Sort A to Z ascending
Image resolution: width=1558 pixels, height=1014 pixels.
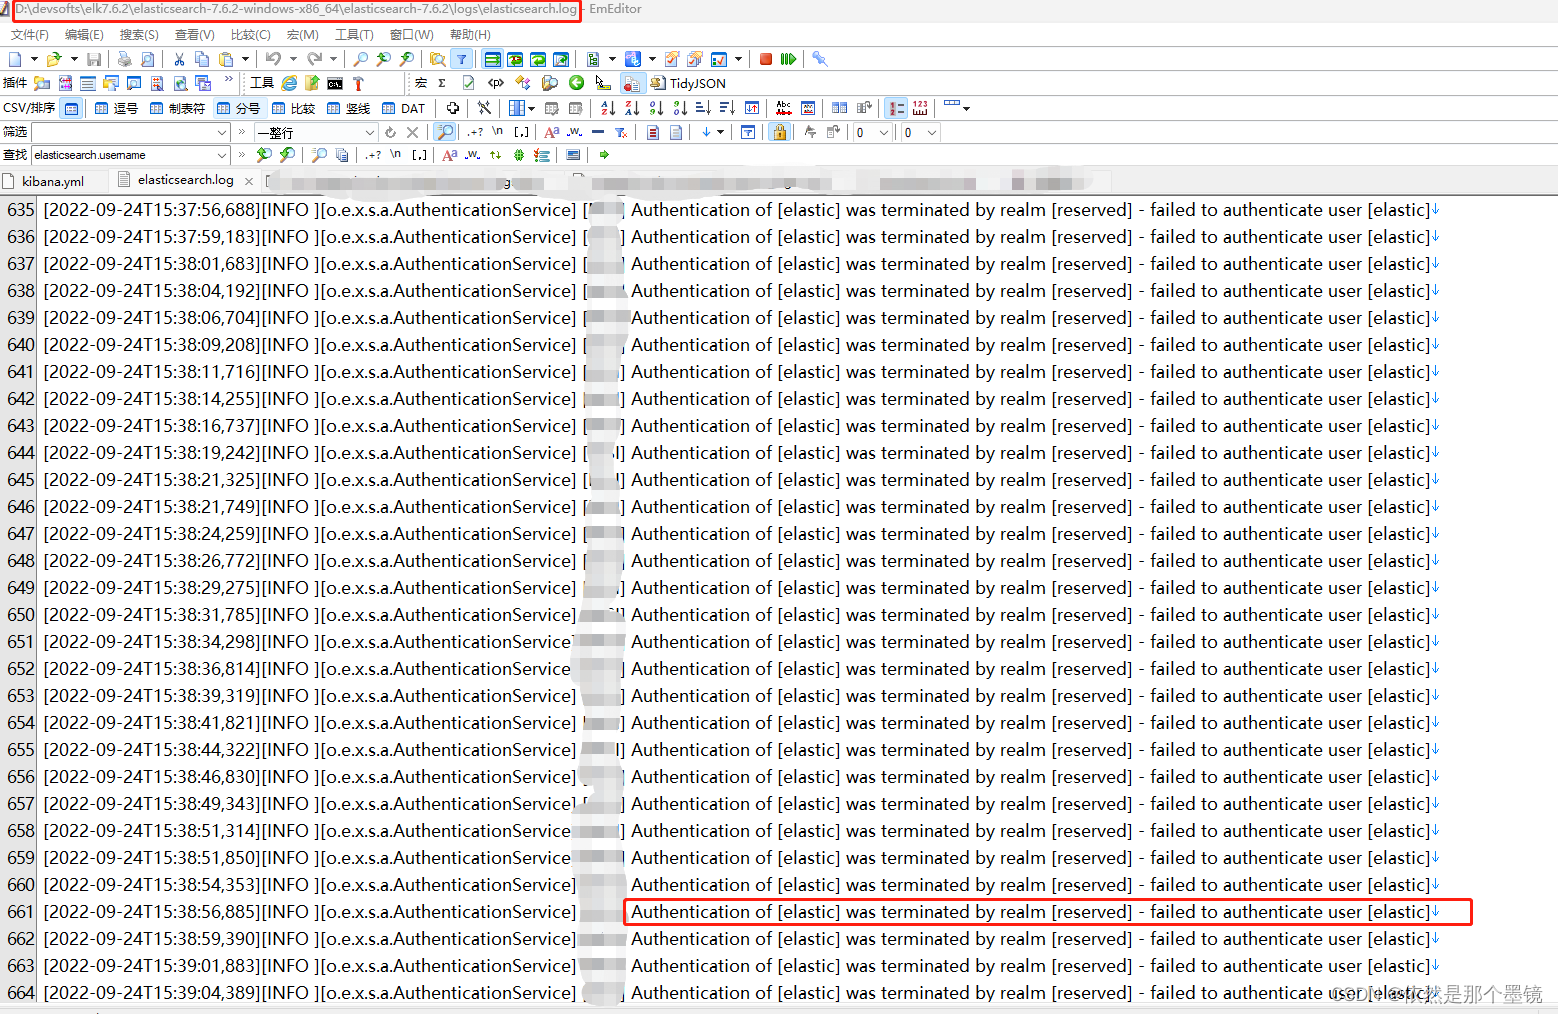click(608, 108)
